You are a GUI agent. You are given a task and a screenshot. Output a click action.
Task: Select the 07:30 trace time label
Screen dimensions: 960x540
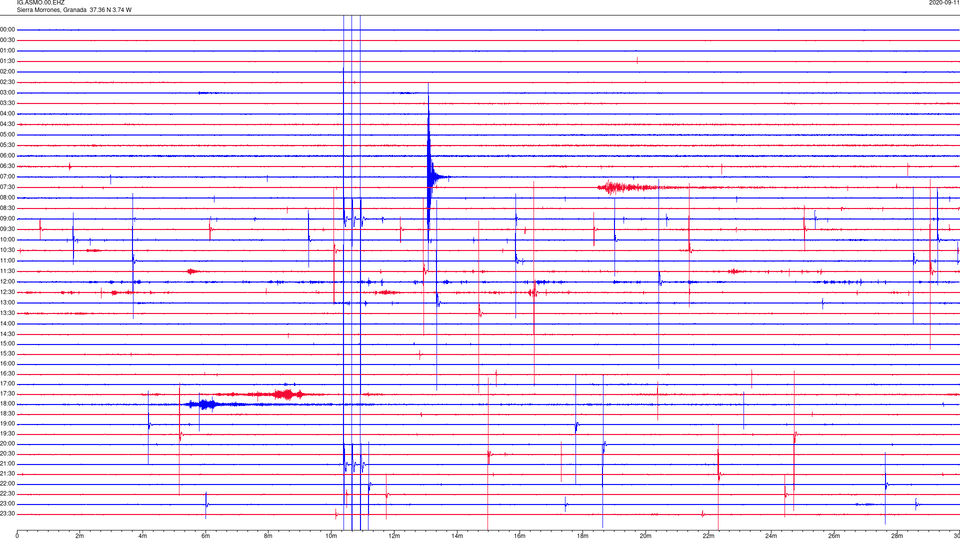click(x=7, y=187)
